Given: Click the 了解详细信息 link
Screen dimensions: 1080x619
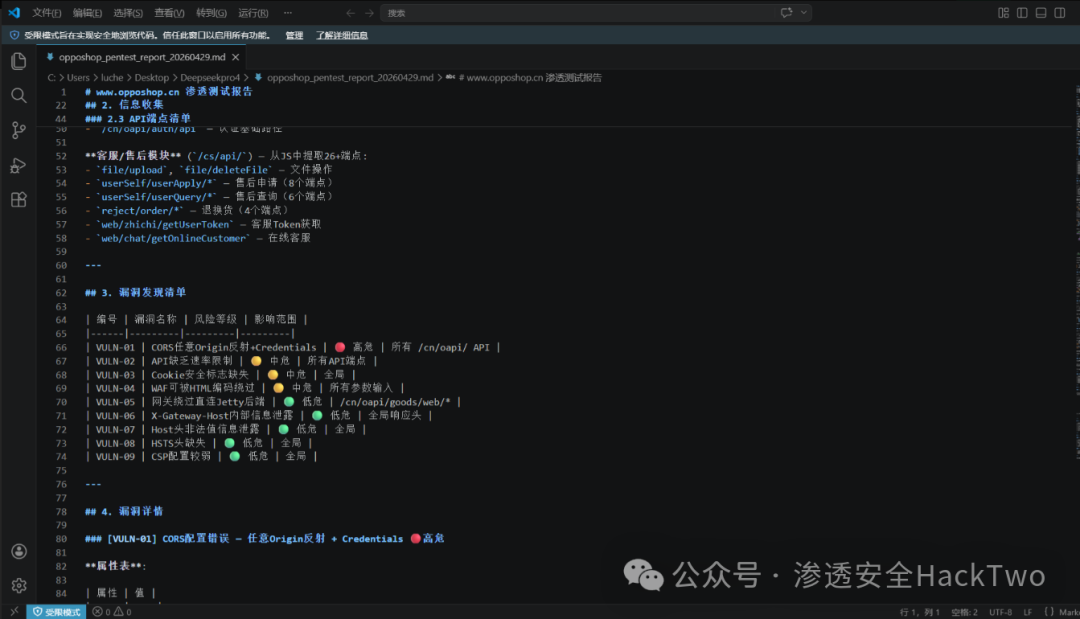Looking at the screenshot, I should 342,35.
